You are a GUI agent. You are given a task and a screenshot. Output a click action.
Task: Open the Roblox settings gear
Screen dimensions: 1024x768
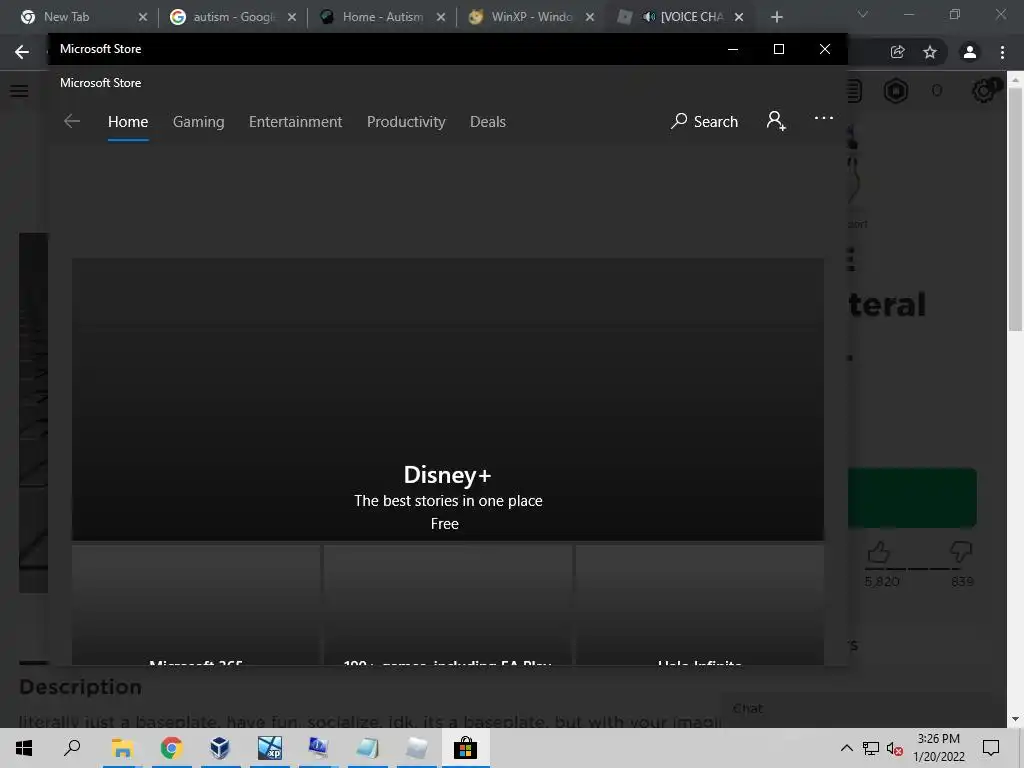984,91
